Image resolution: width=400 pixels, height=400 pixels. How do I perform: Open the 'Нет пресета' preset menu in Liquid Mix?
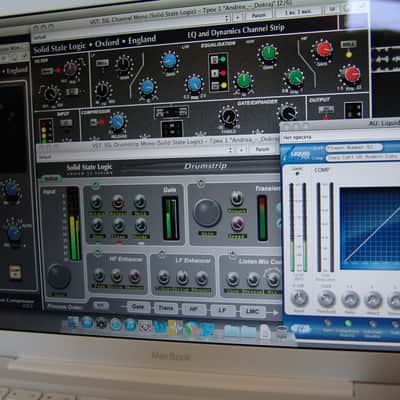pos(297,137)
